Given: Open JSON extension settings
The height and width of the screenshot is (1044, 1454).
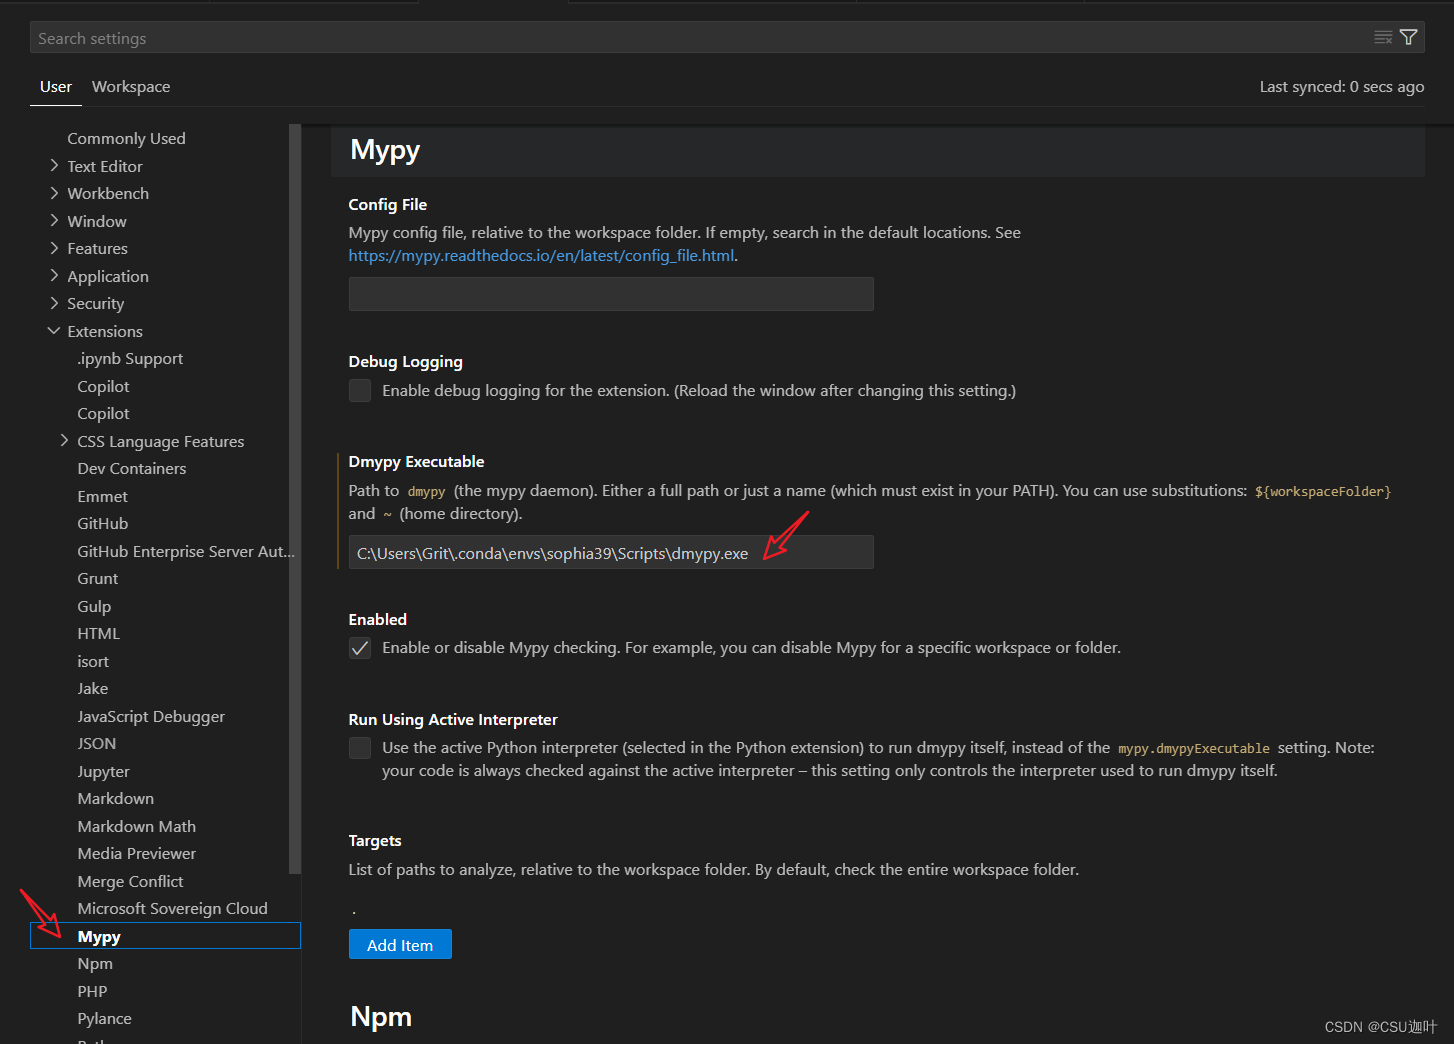Looking at the screenshot, I should (x=97, y=743).
